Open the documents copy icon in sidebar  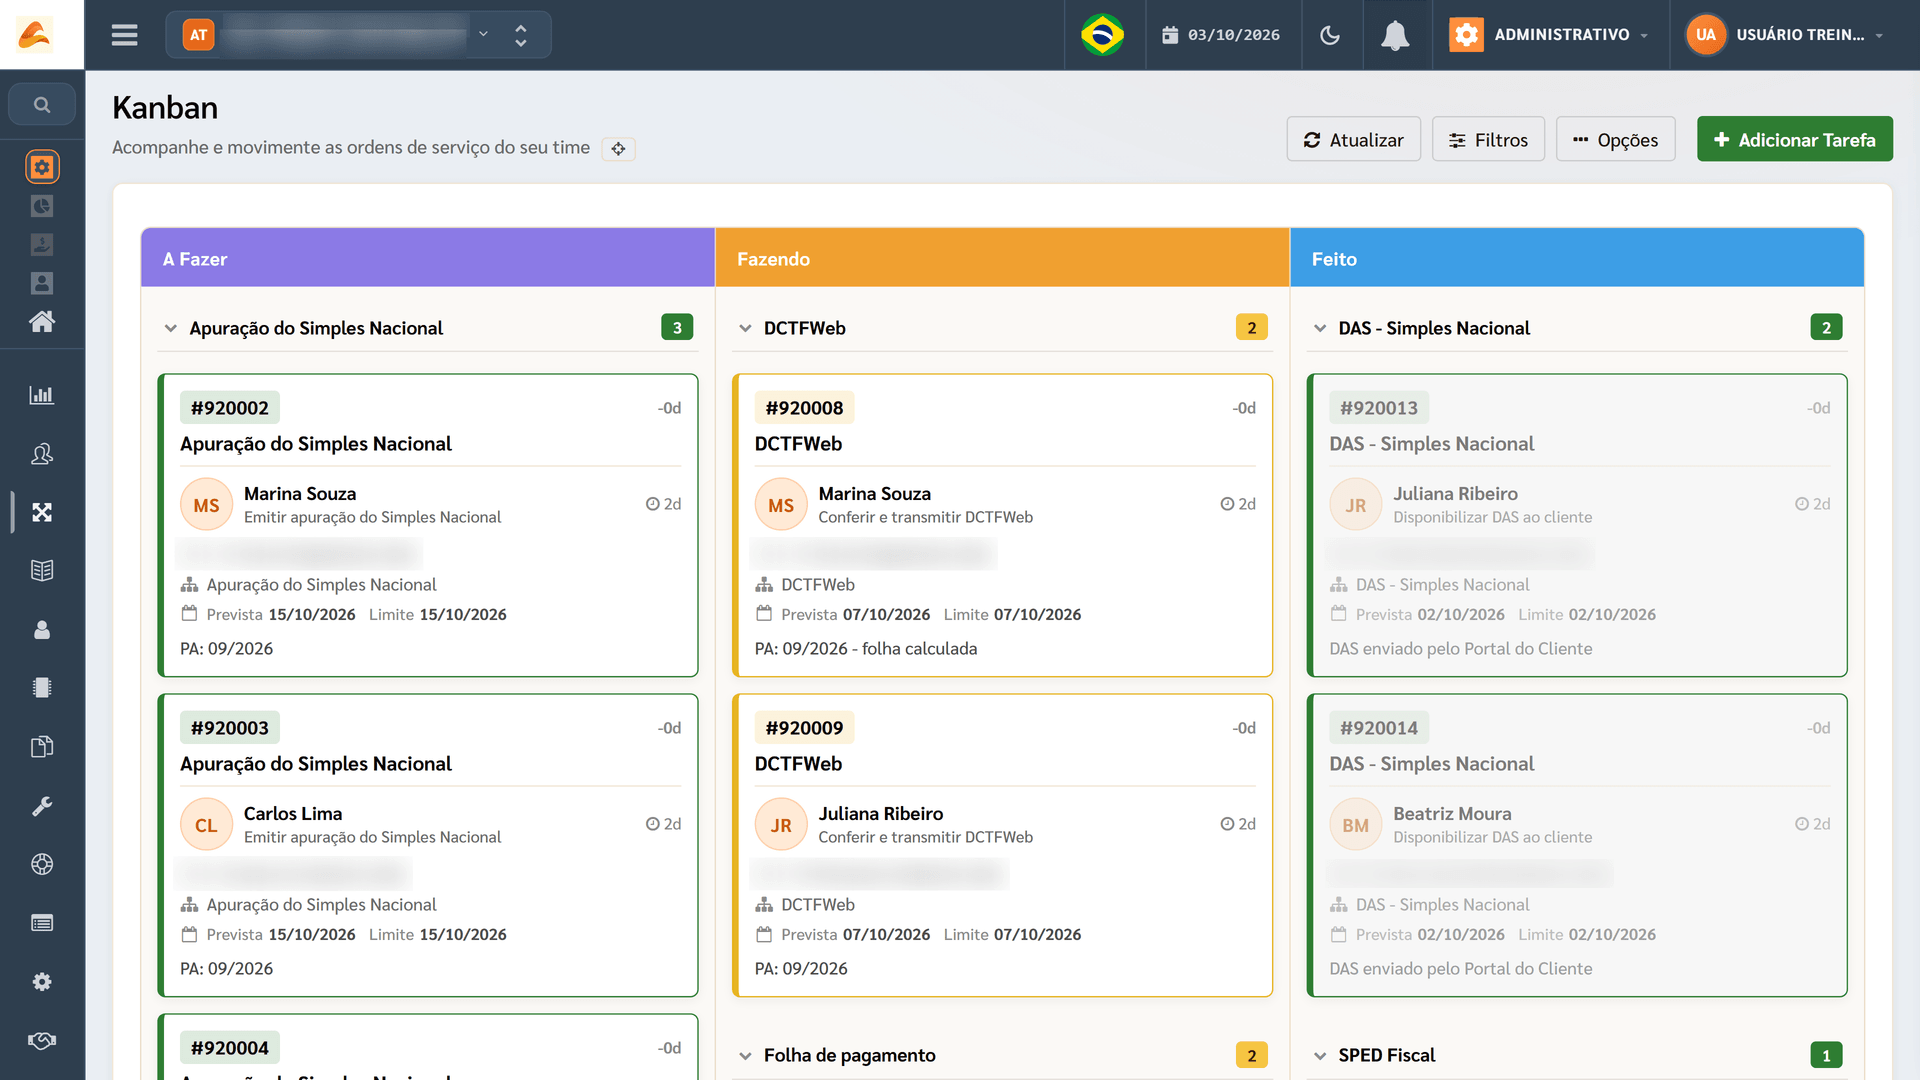coord(42,747)
